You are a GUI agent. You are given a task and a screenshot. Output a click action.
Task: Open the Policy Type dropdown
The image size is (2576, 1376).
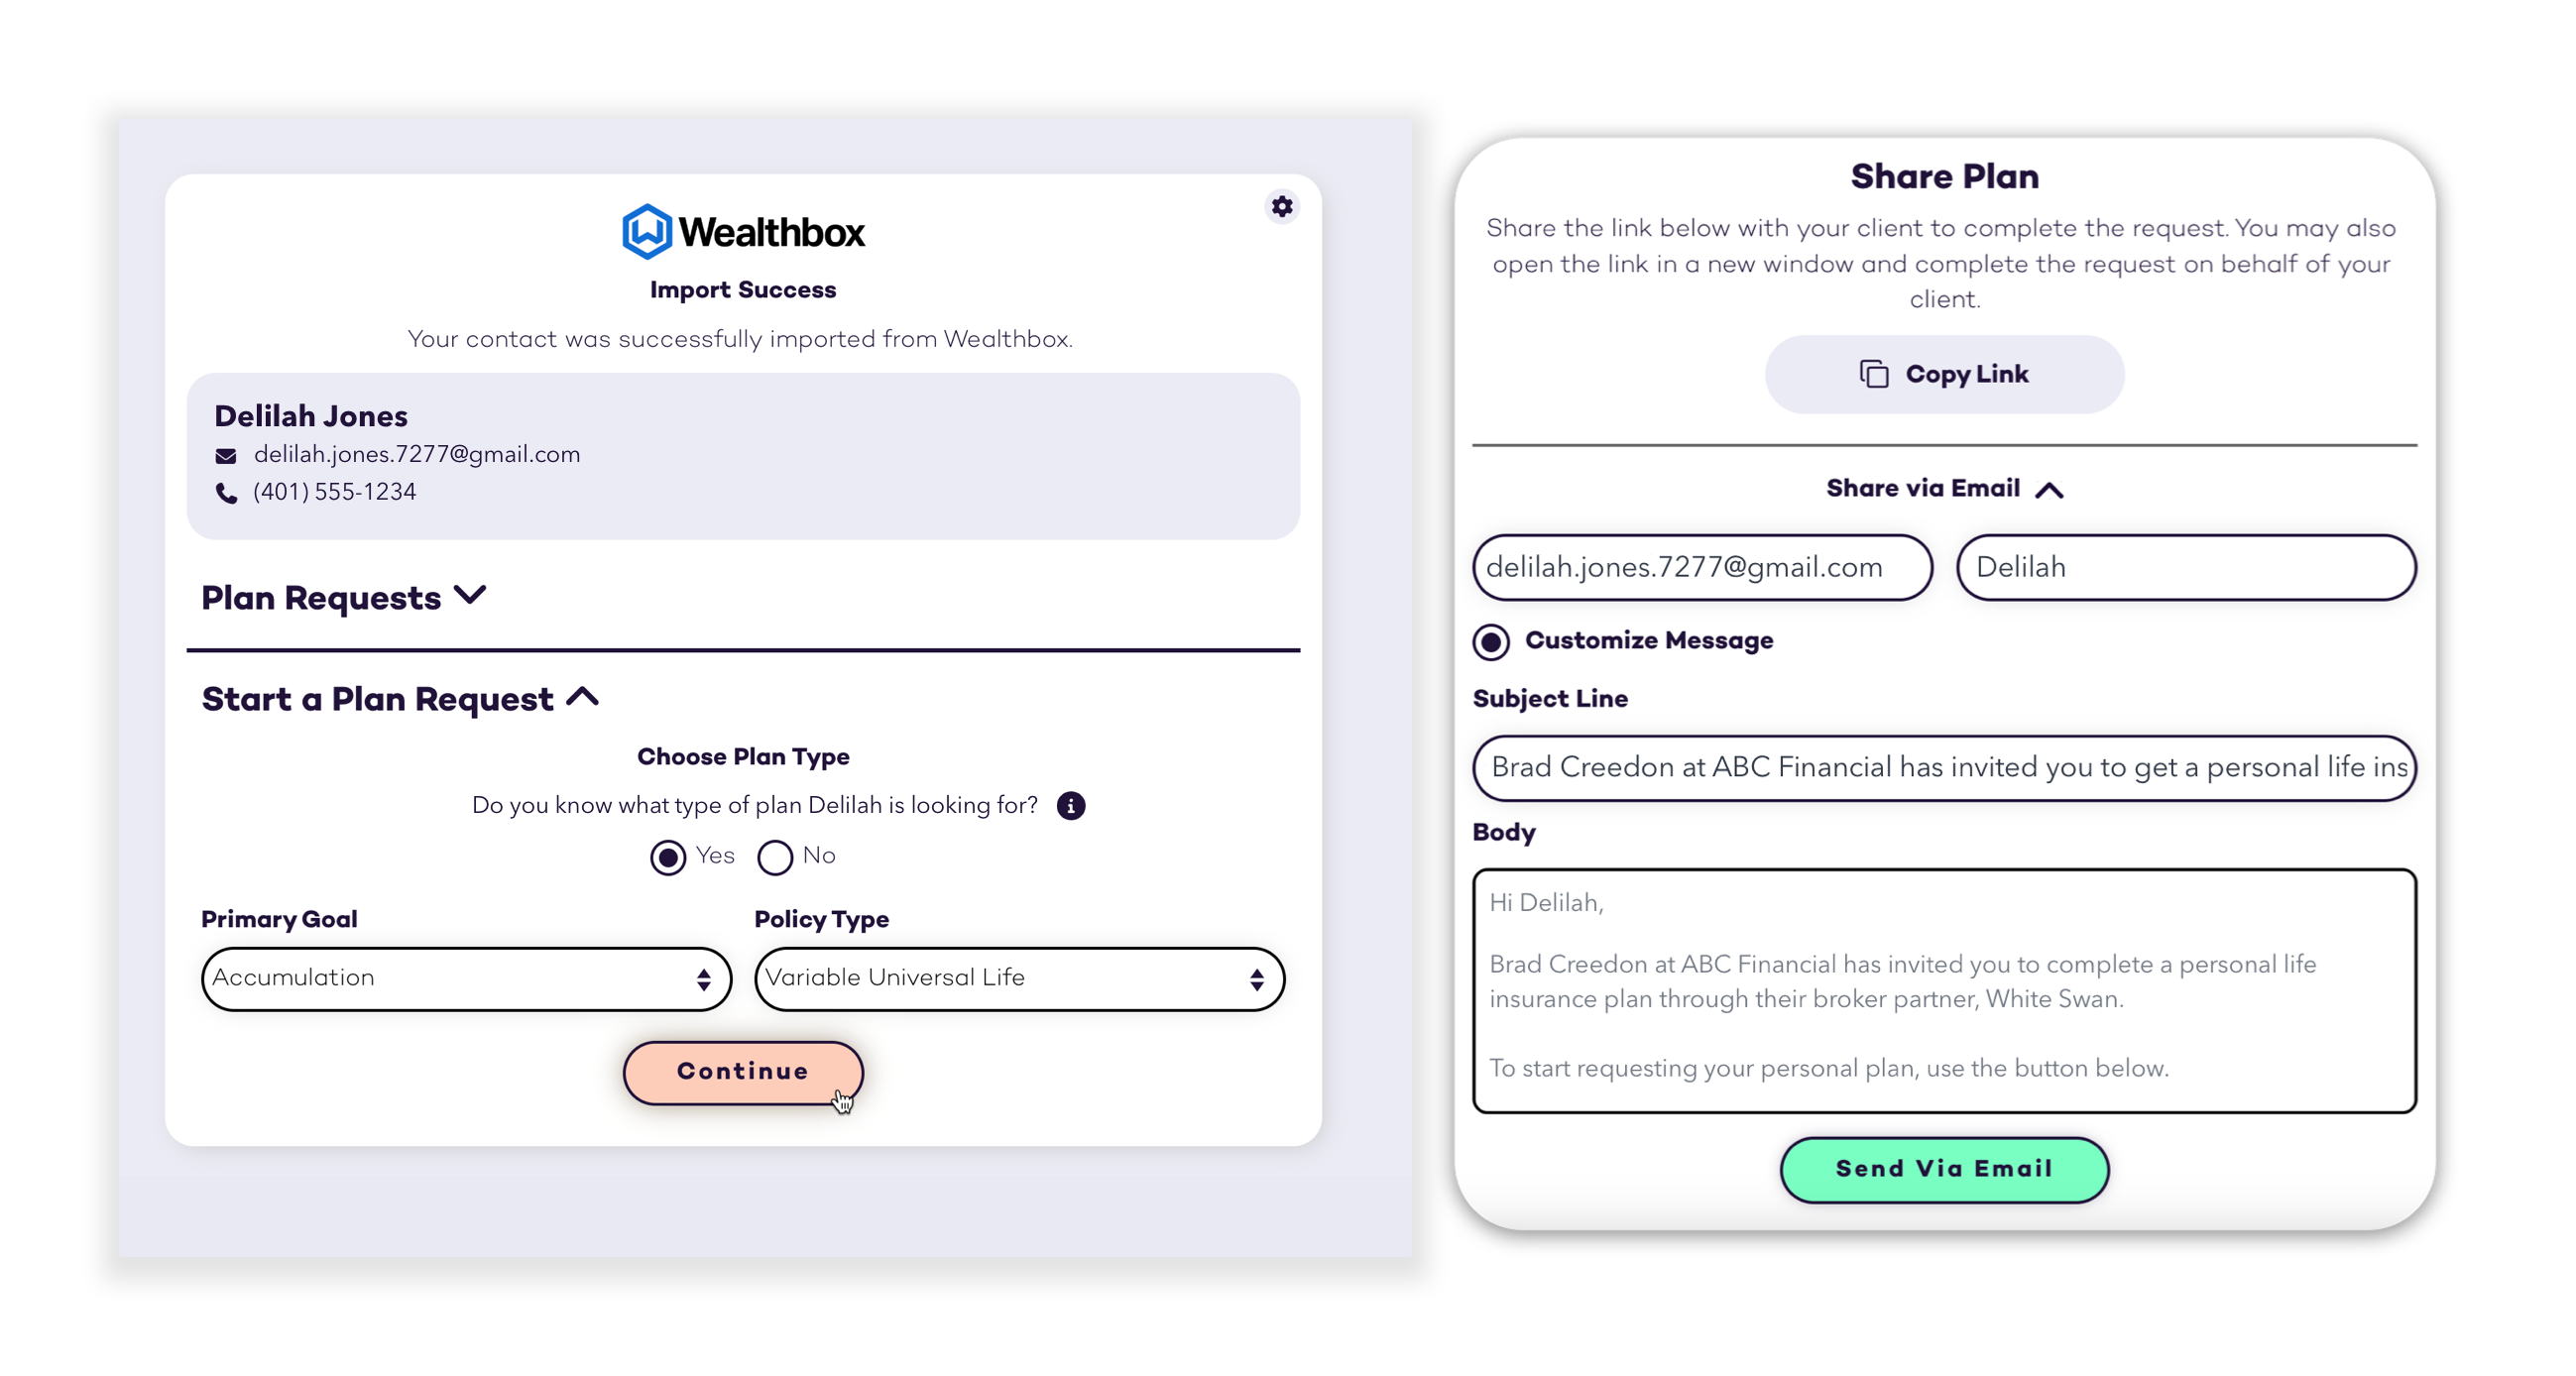point(1015,975)
